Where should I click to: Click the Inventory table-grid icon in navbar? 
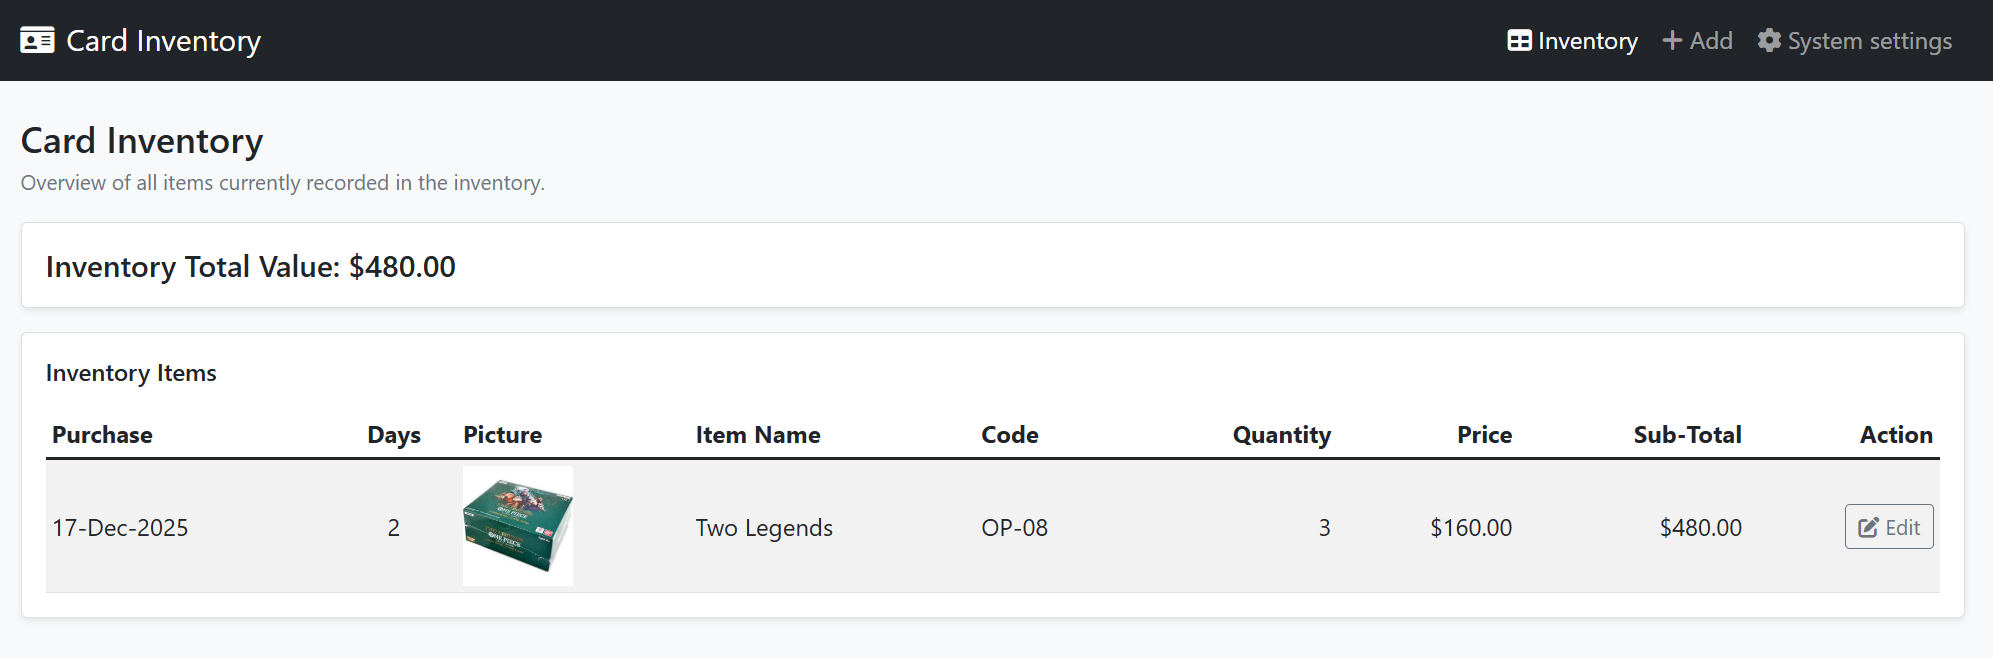(1519, 41)
